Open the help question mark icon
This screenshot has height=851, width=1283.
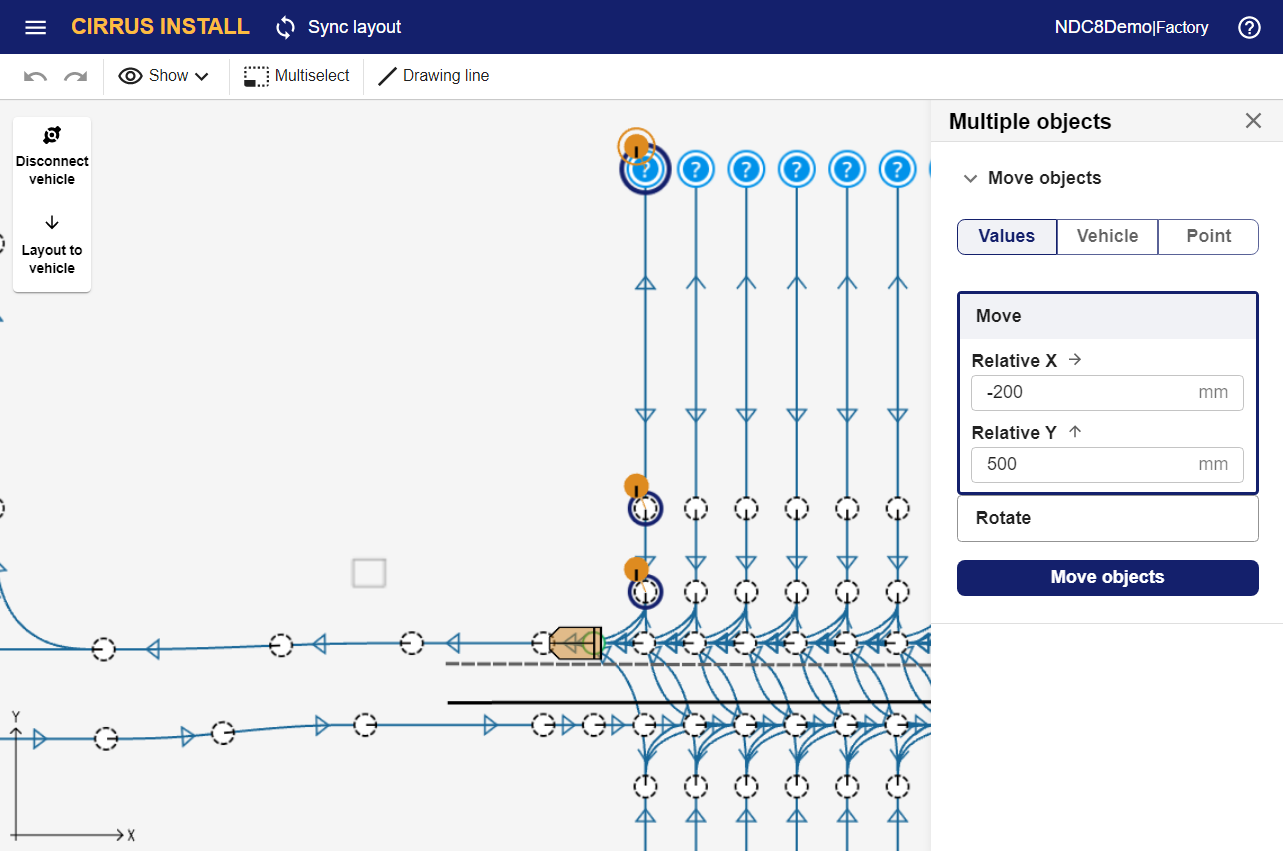(x=1249, y=27)
